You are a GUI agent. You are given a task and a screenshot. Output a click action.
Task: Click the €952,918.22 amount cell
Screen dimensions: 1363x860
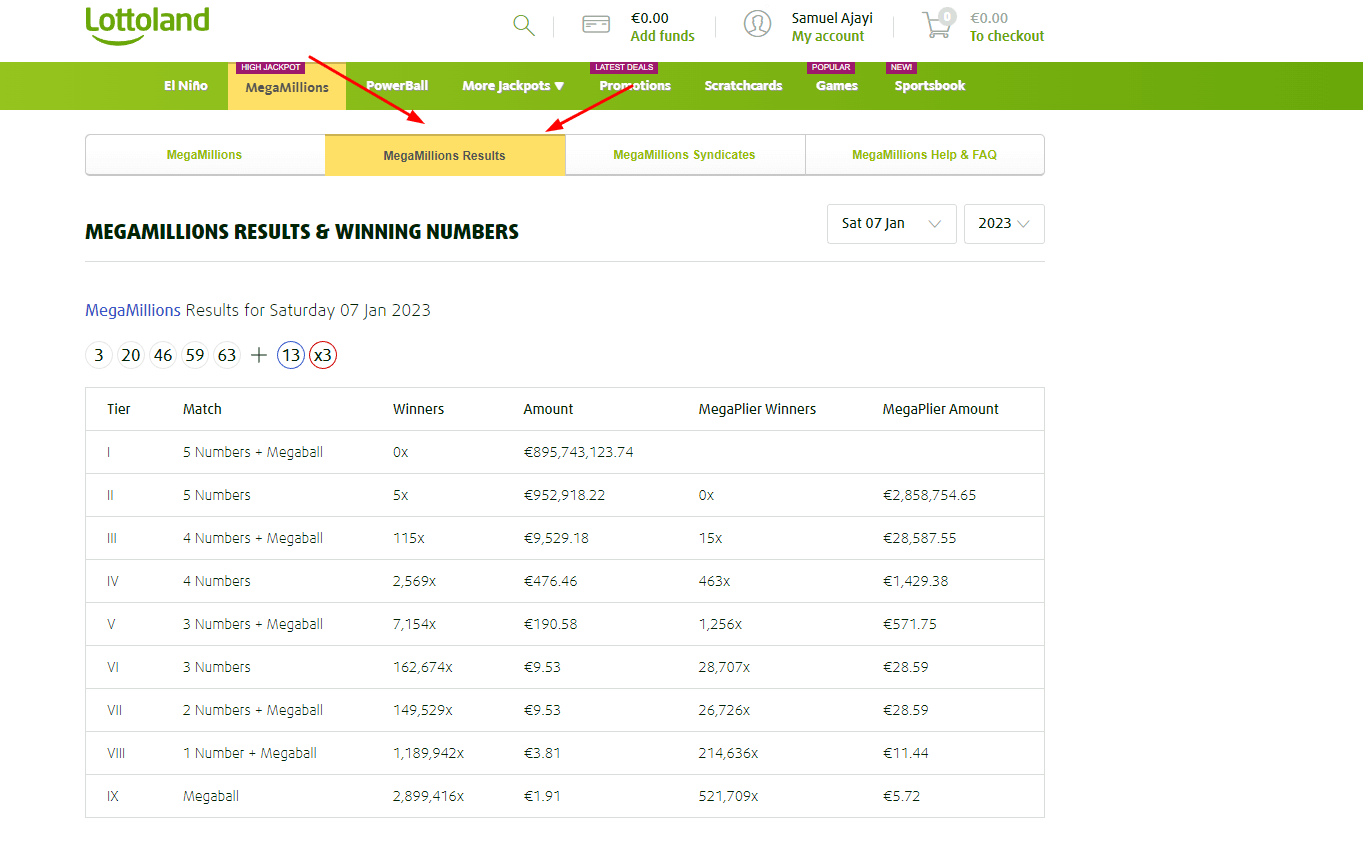(x=564, y=495)
